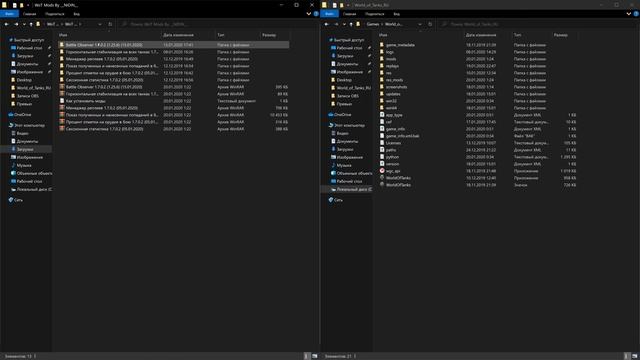This screenshot has height=360, width=640.
Task: Go up one folder in left window
Action: pos(31,24)
